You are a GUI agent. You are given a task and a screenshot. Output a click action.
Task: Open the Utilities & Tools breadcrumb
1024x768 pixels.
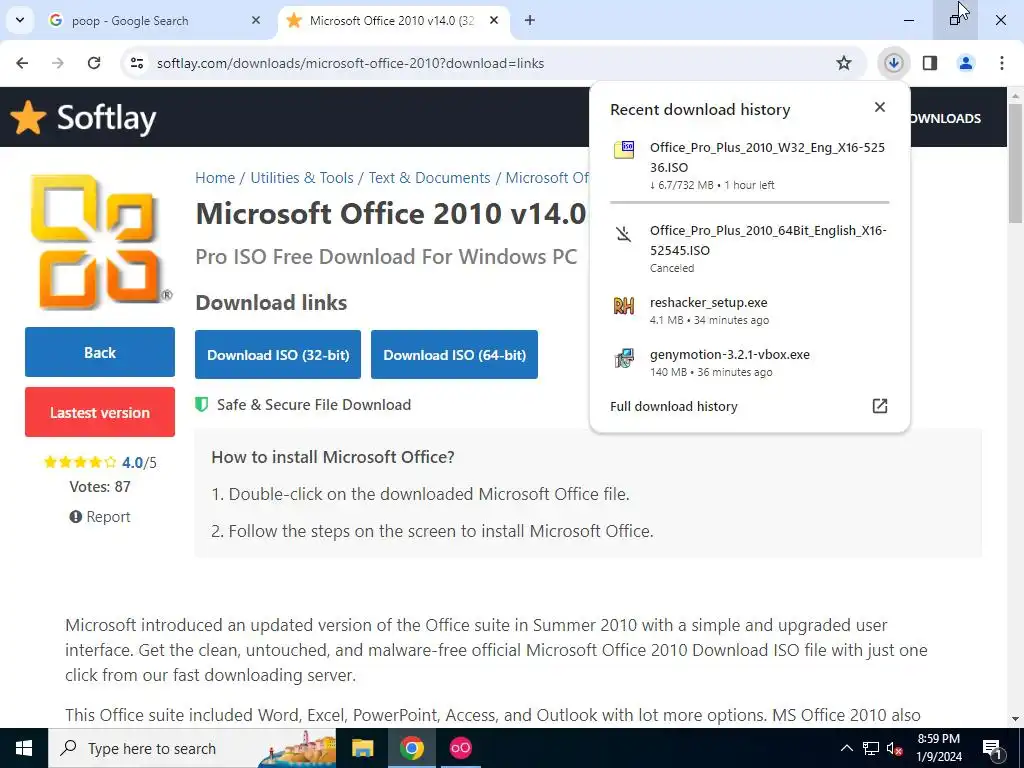[302, 178]
